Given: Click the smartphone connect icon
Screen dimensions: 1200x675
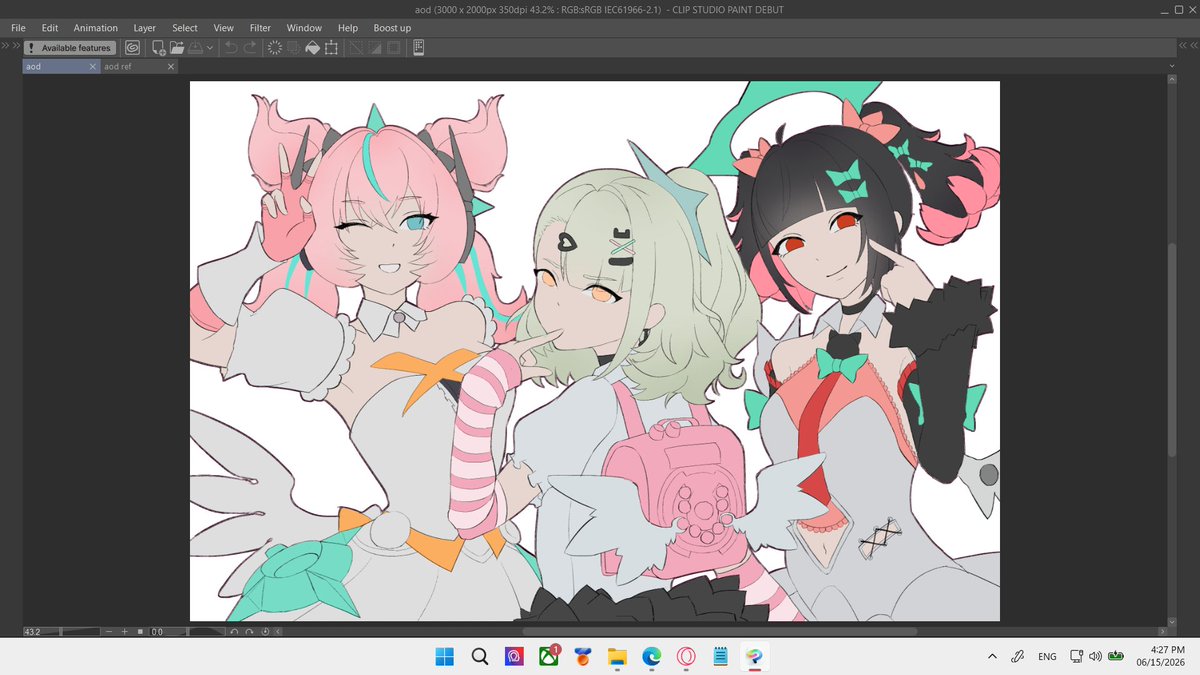Looking at the screenshot, I should pos(418,48).
